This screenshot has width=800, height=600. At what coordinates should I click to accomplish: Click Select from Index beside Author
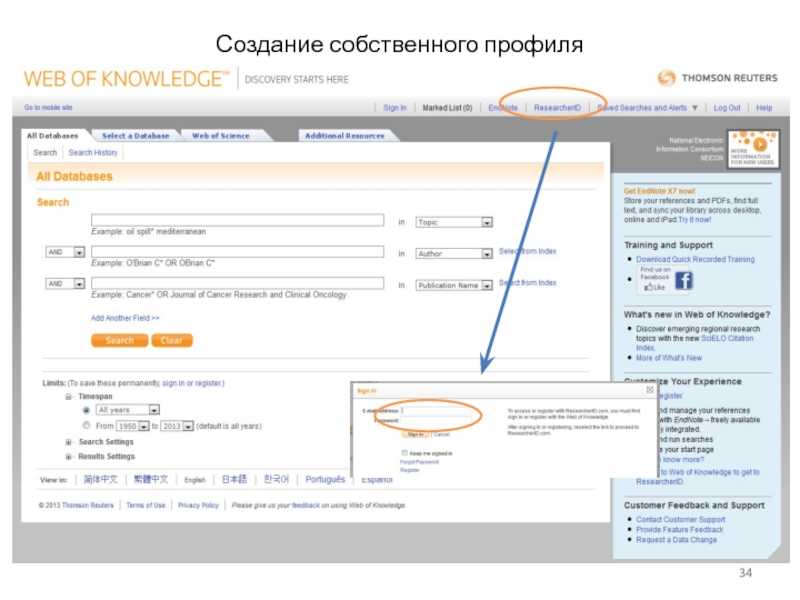tap(528, 251)
